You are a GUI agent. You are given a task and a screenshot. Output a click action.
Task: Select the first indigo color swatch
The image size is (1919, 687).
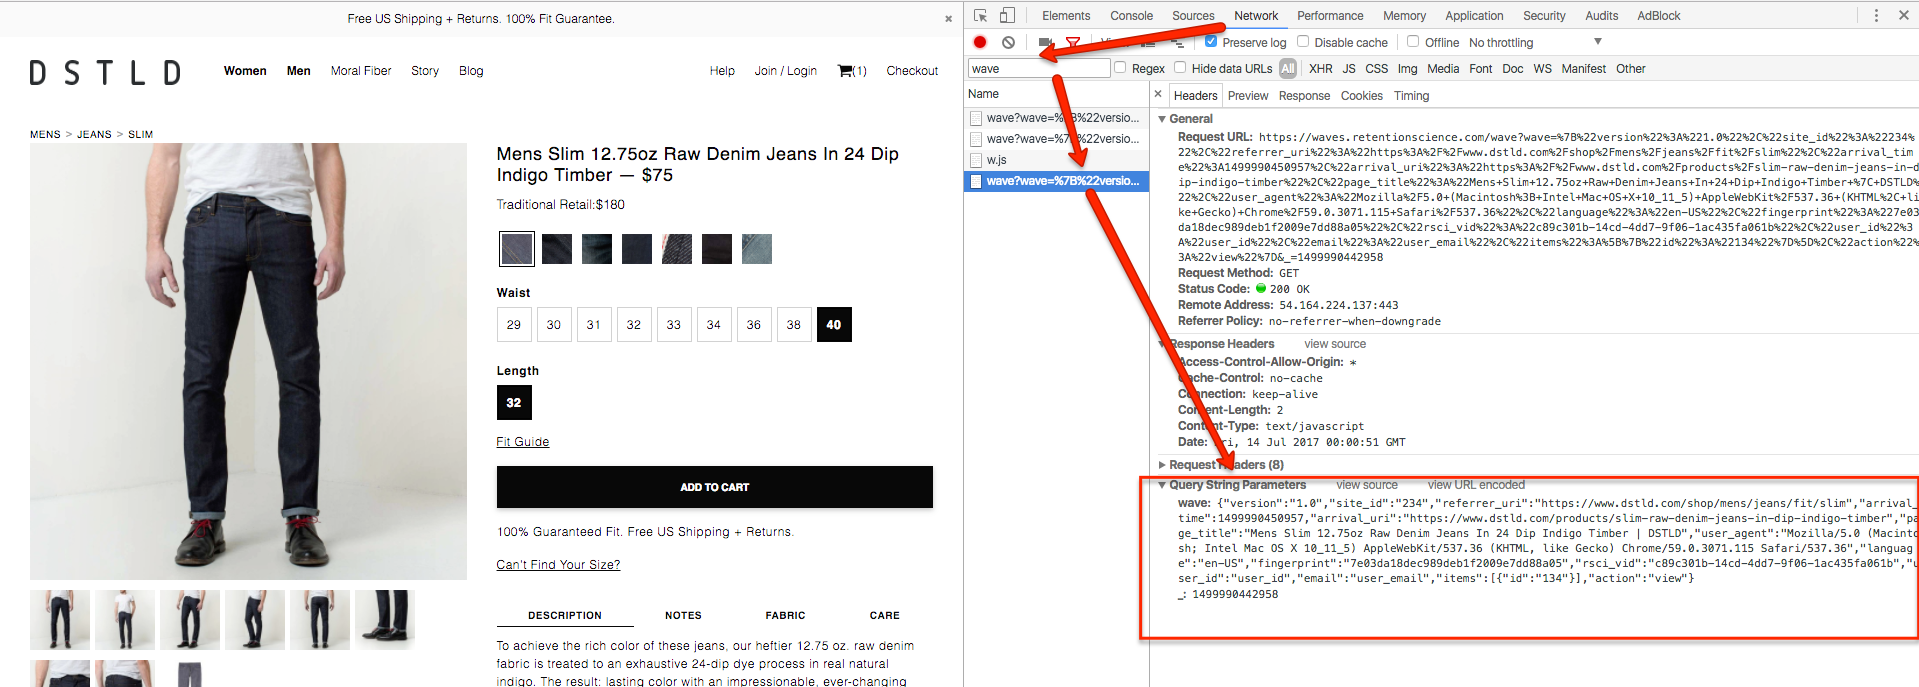[x=517, y=249]
